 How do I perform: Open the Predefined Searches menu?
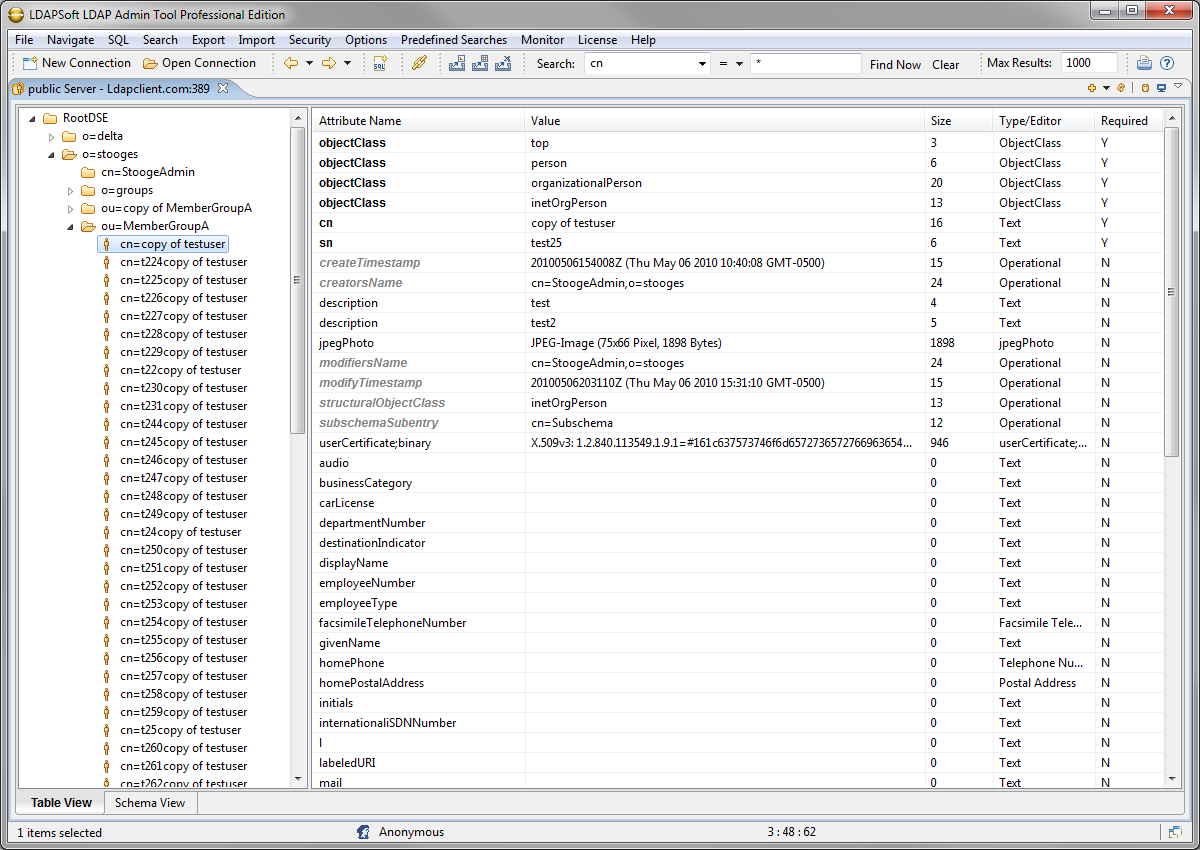[x=454, y=40]
